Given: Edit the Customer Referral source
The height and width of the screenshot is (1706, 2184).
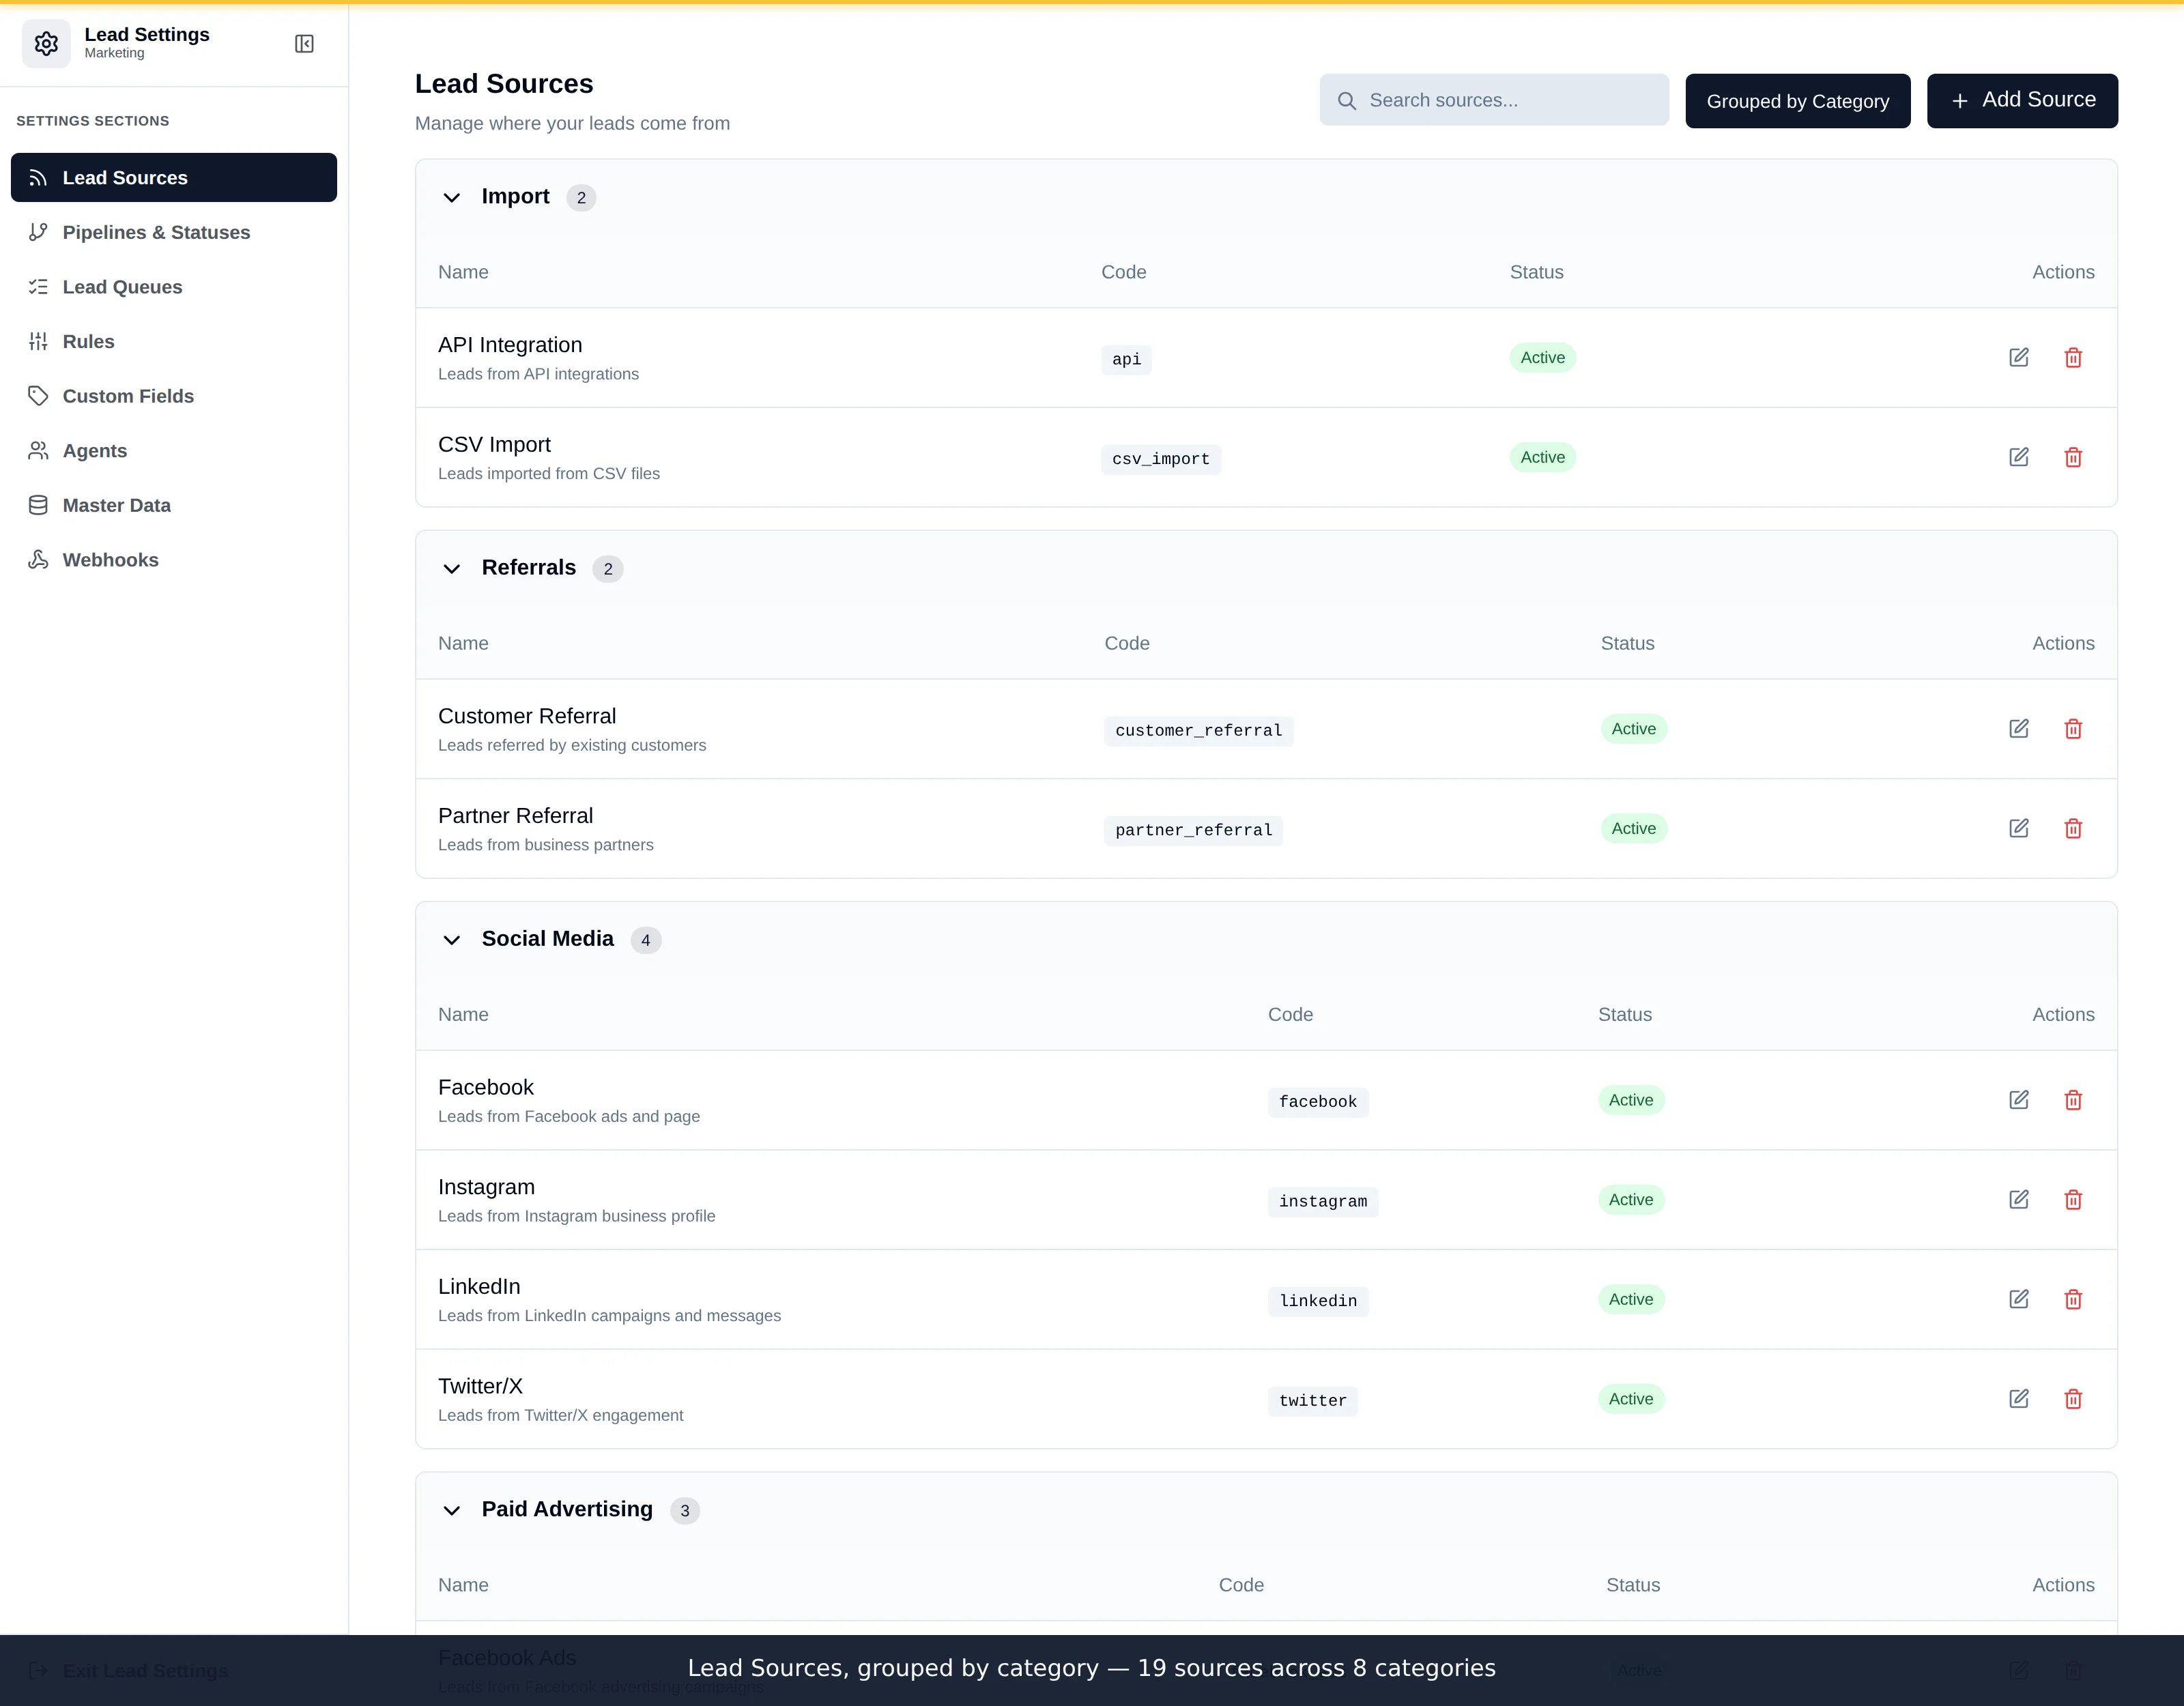Looking at the screenshot, I should [2018, 729].
